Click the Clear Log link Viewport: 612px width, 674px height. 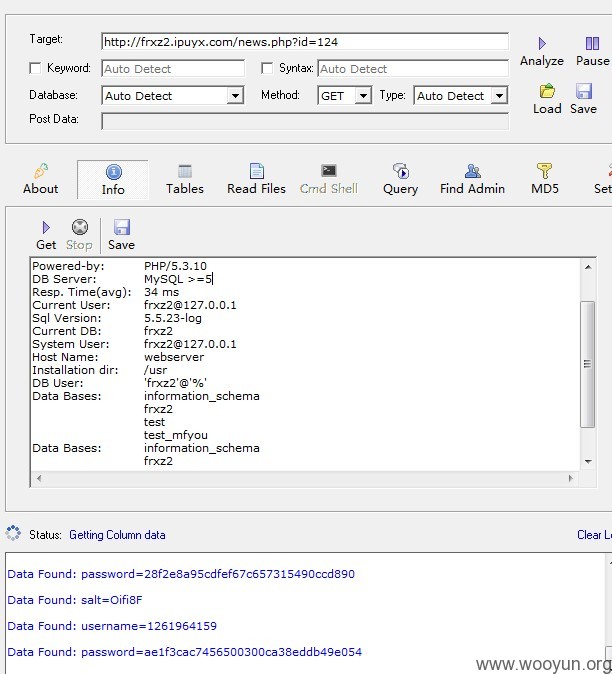594,535
